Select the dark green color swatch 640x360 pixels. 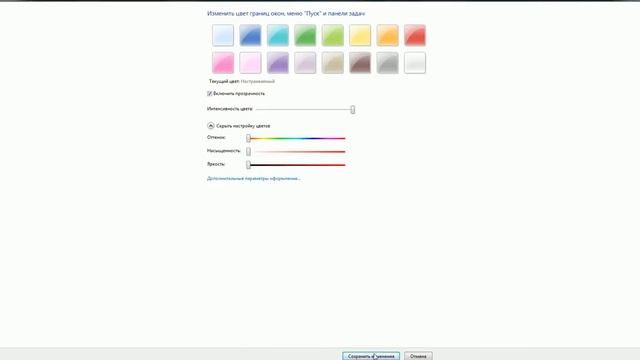305,35
